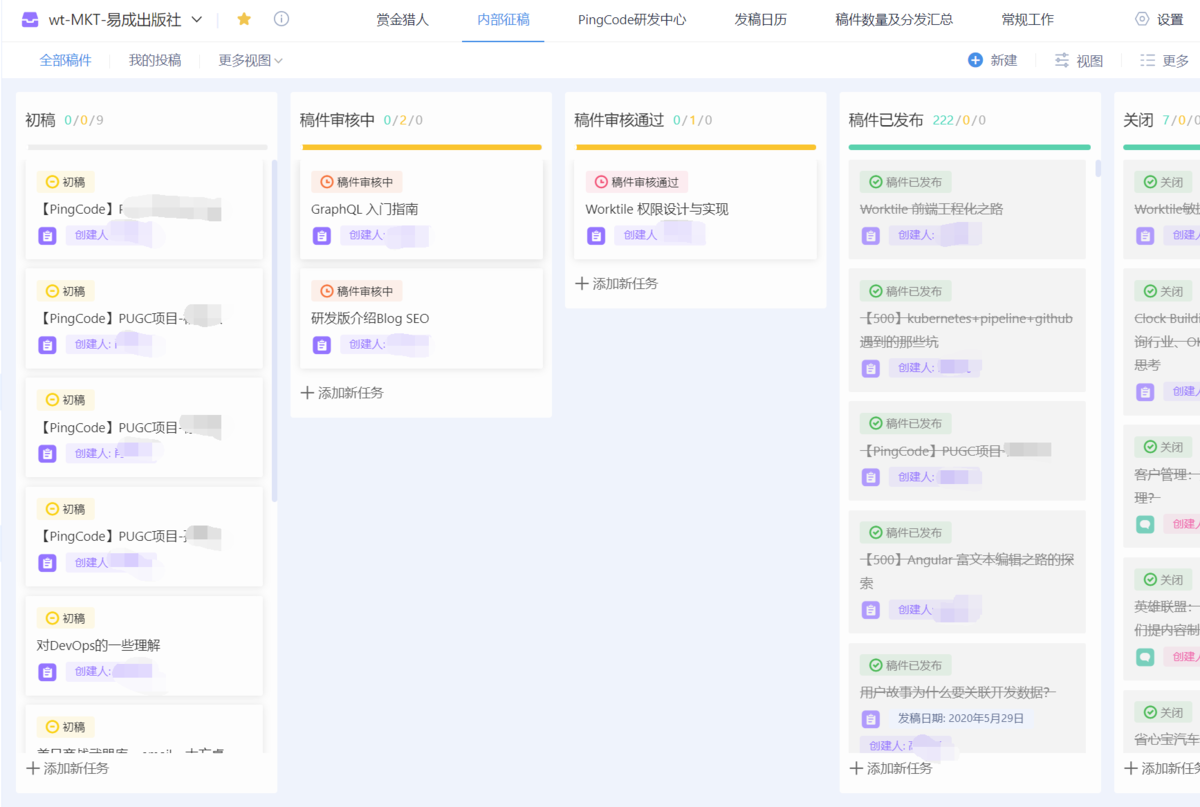
Task: Expand the 更多视图 dropdown
Action: [250, 60]
